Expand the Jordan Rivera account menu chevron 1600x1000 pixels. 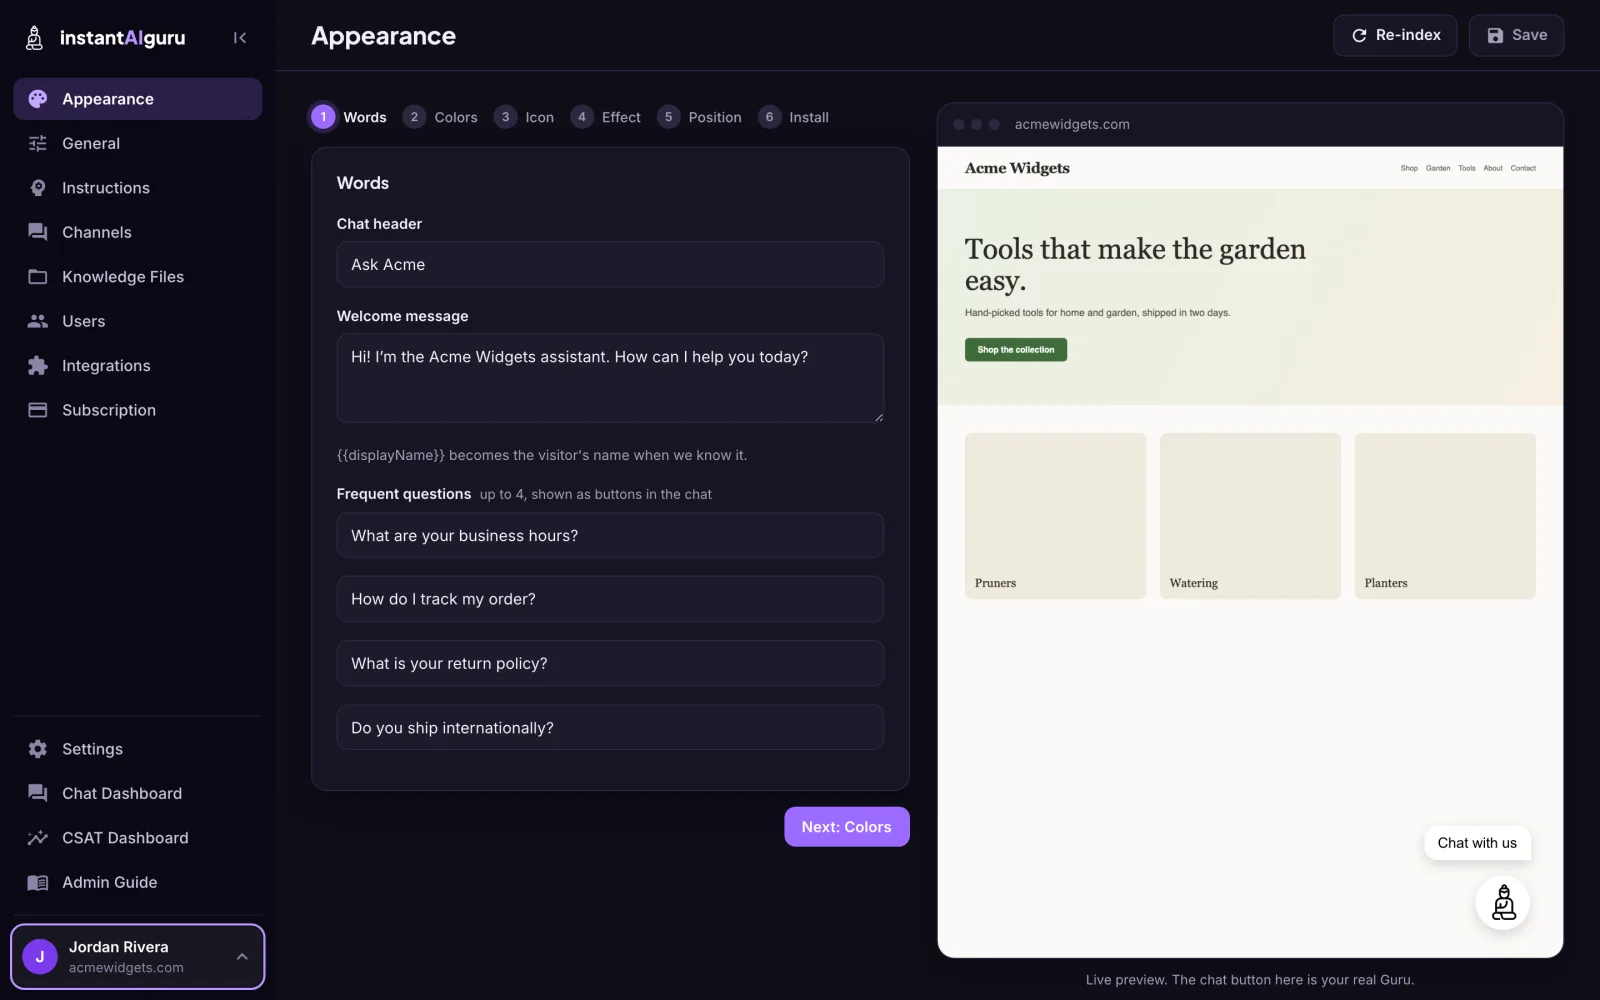click(x=242, y=957)
